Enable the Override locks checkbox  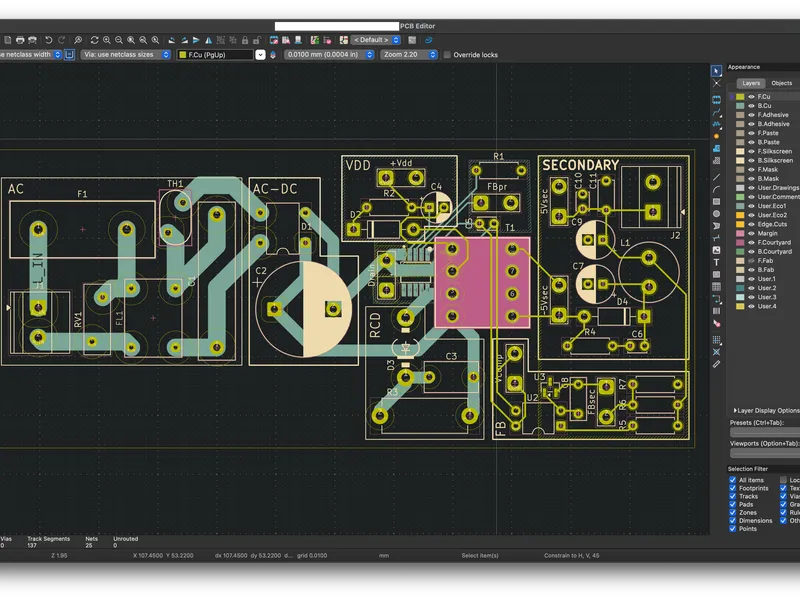[447, 55]
